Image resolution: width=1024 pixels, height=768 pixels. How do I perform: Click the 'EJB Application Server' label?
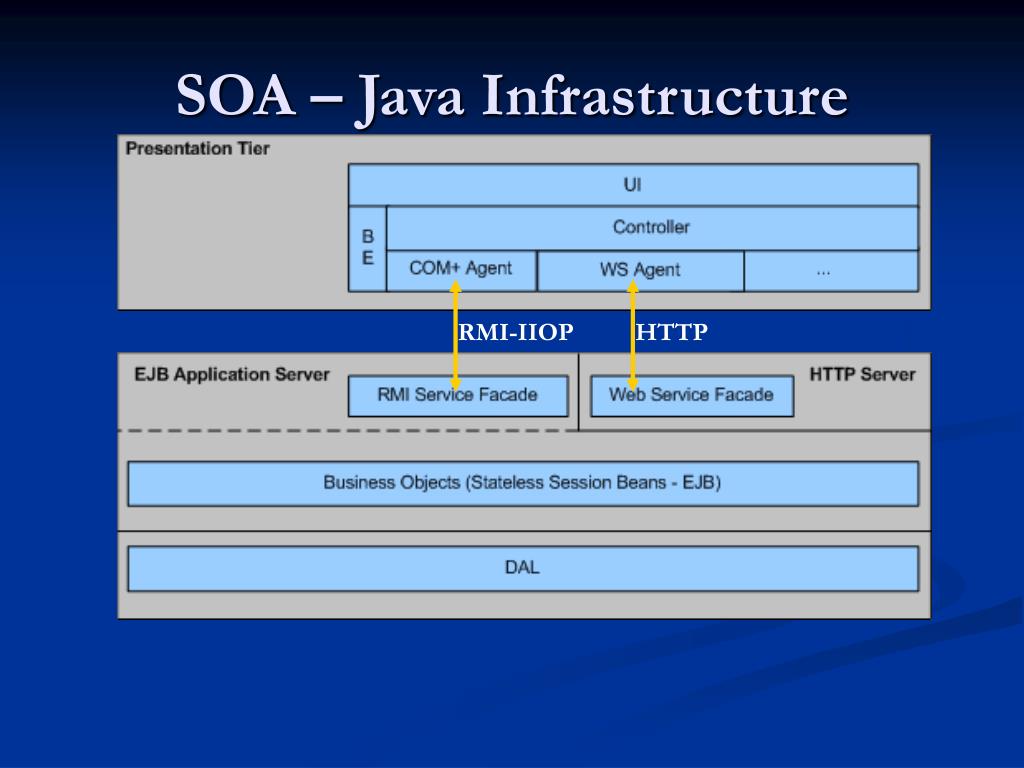232,374
